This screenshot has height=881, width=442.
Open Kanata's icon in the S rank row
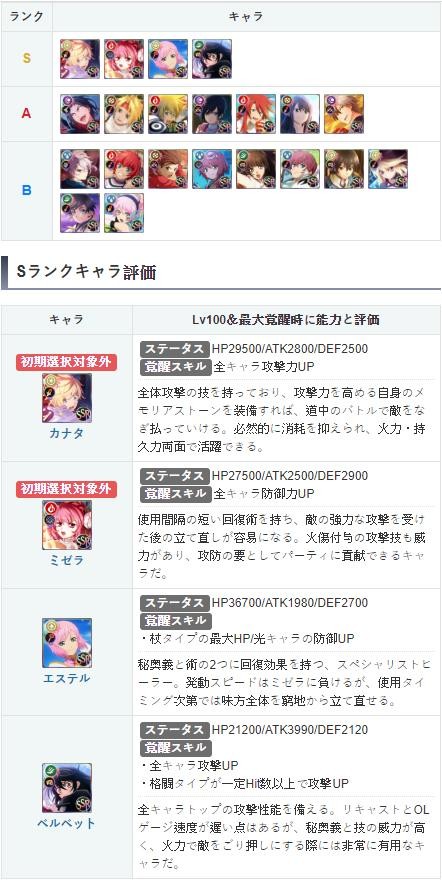tap(80, 59)
